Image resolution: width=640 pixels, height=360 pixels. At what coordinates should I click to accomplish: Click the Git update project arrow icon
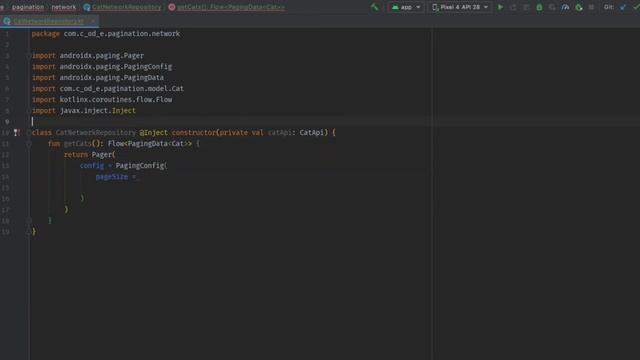pyautogui.click(x=623, y=7)
